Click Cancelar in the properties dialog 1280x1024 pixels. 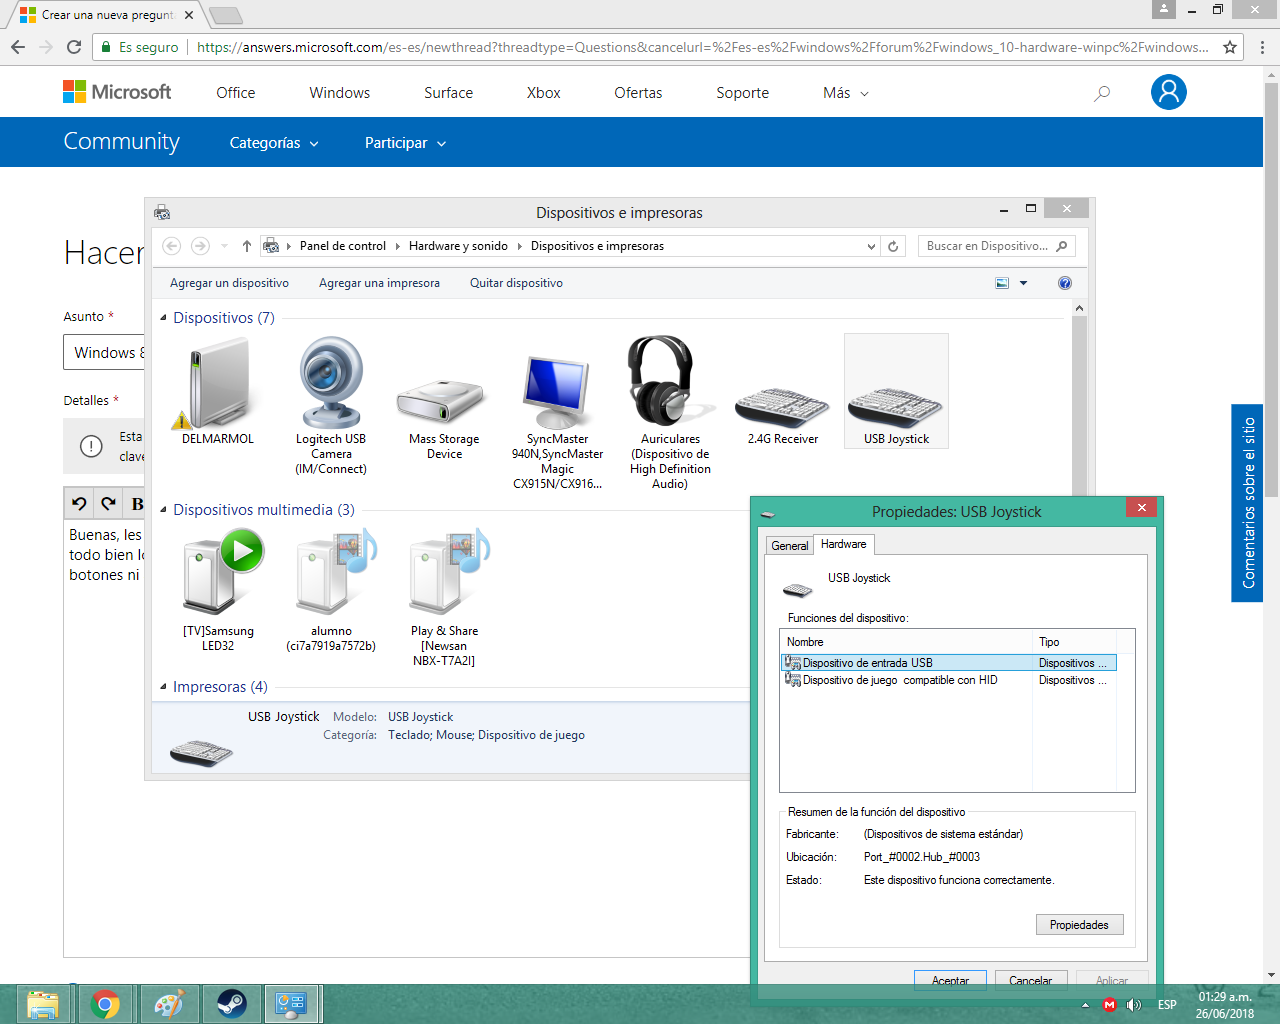pos(1031,980)
